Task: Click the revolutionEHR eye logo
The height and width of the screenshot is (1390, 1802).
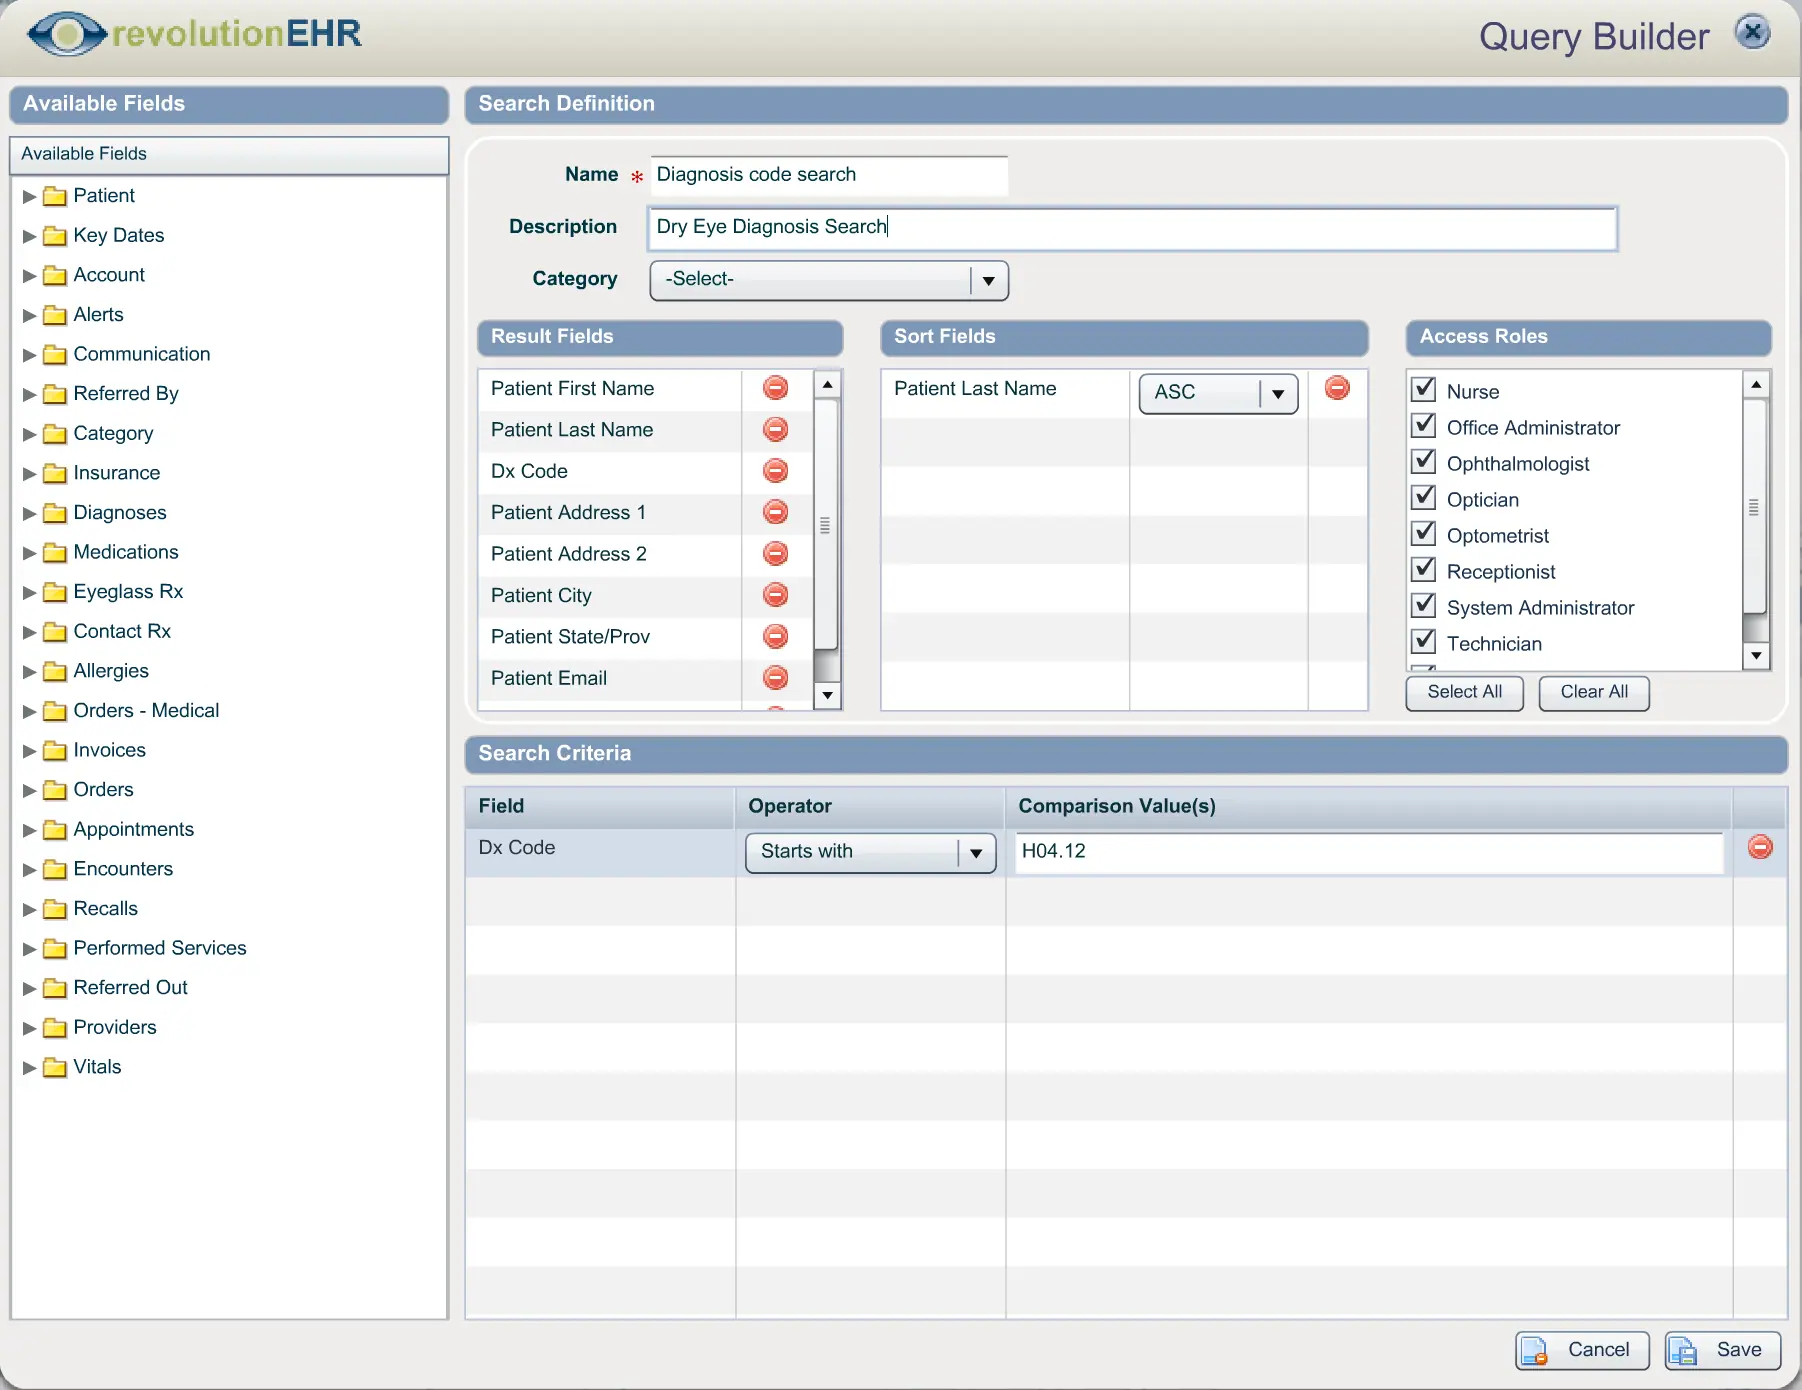Action: tap(66, 33)
